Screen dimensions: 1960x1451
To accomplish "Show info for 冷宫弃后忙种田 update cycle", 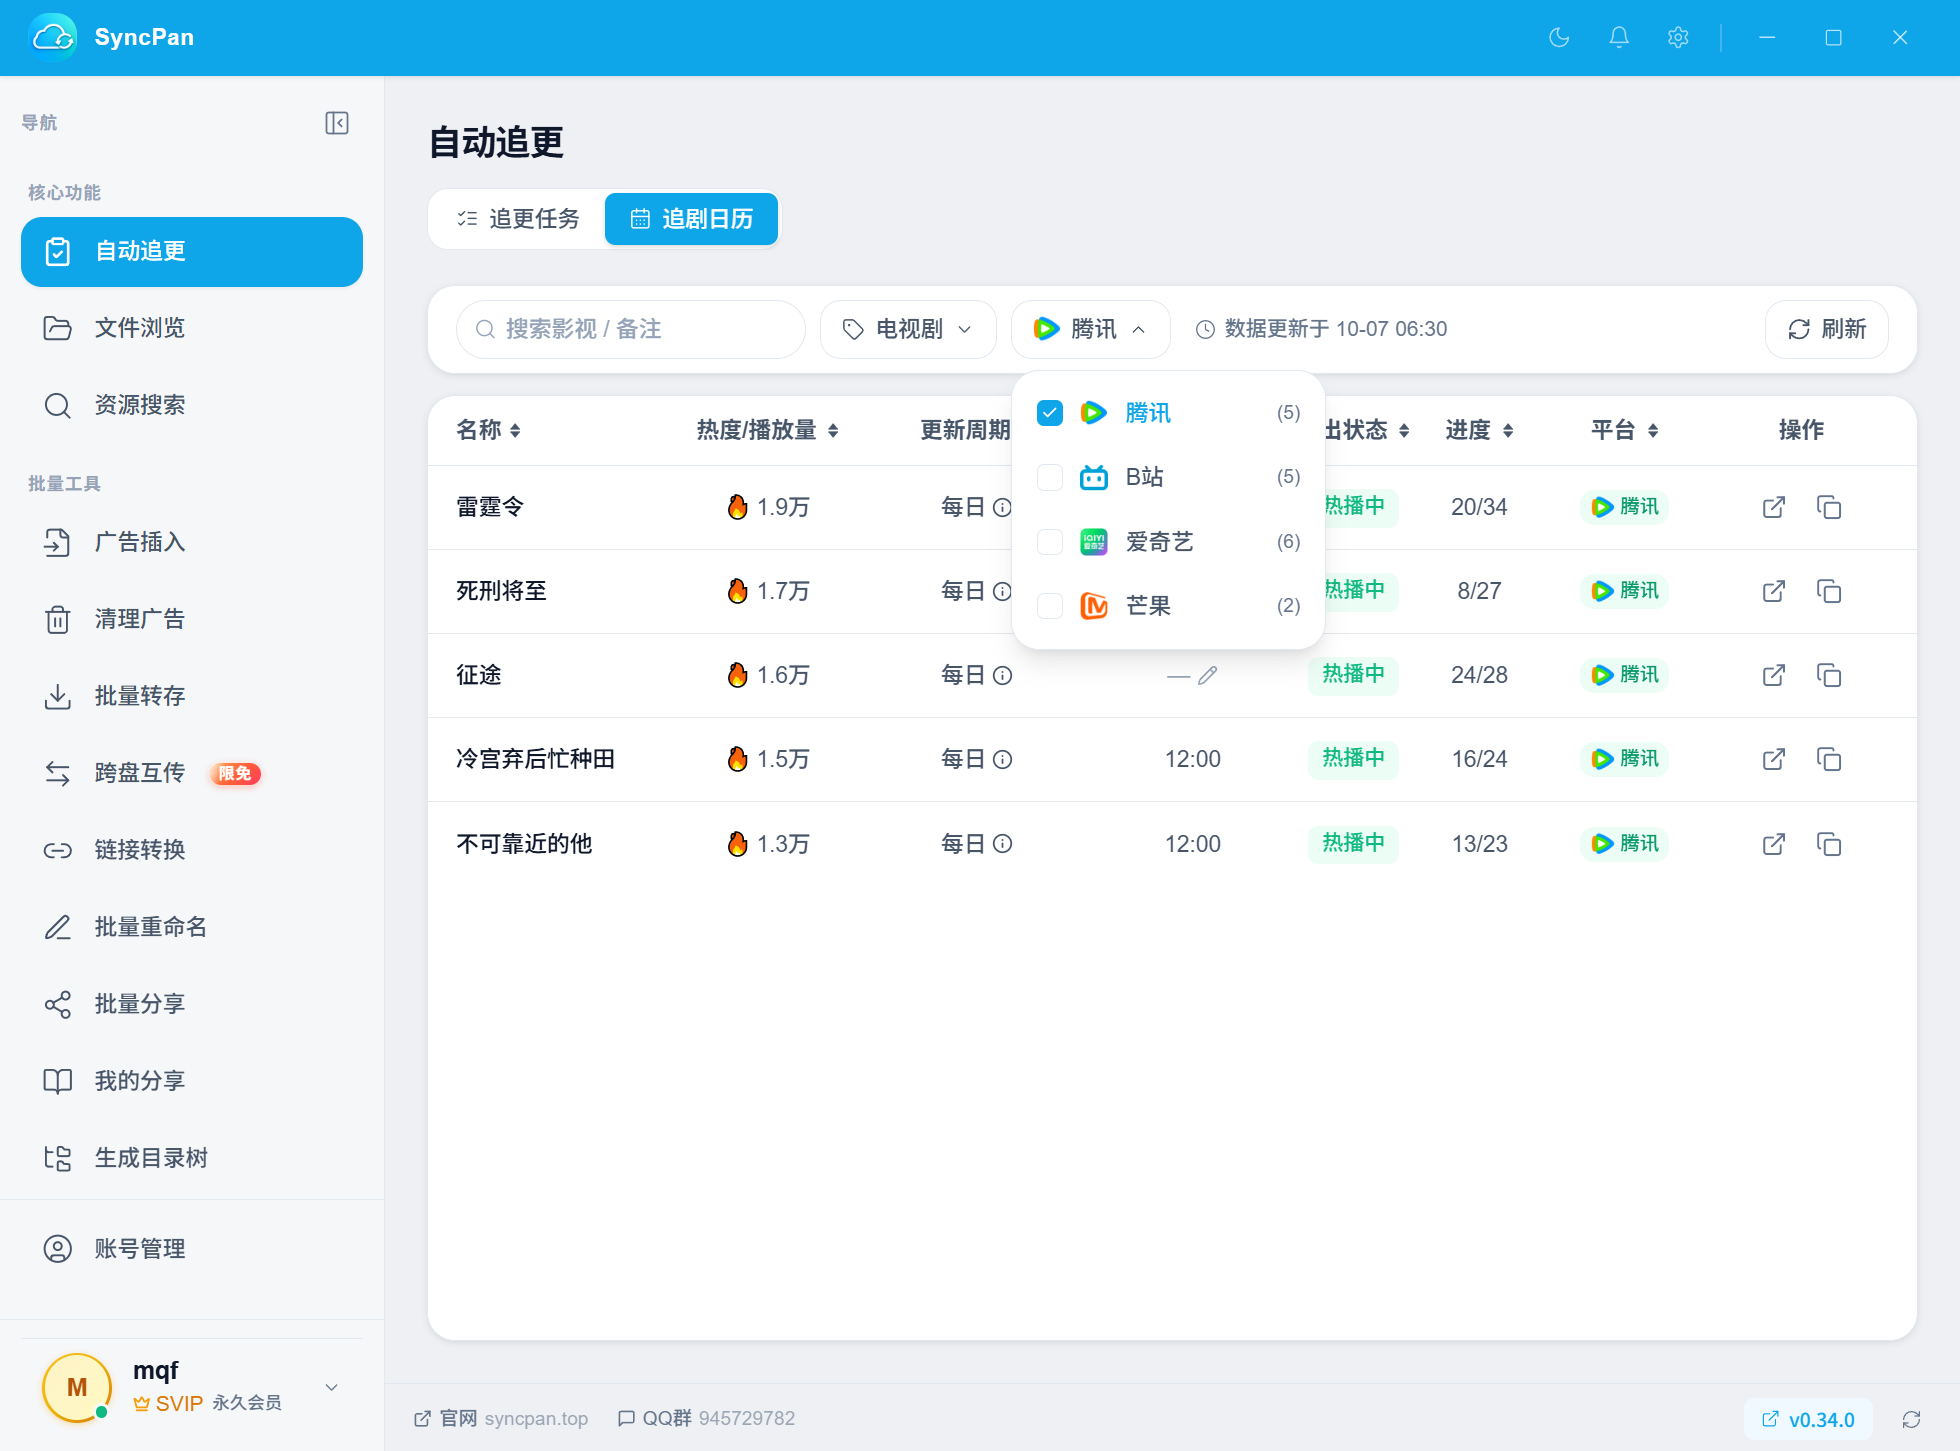I will (1002, 760).
